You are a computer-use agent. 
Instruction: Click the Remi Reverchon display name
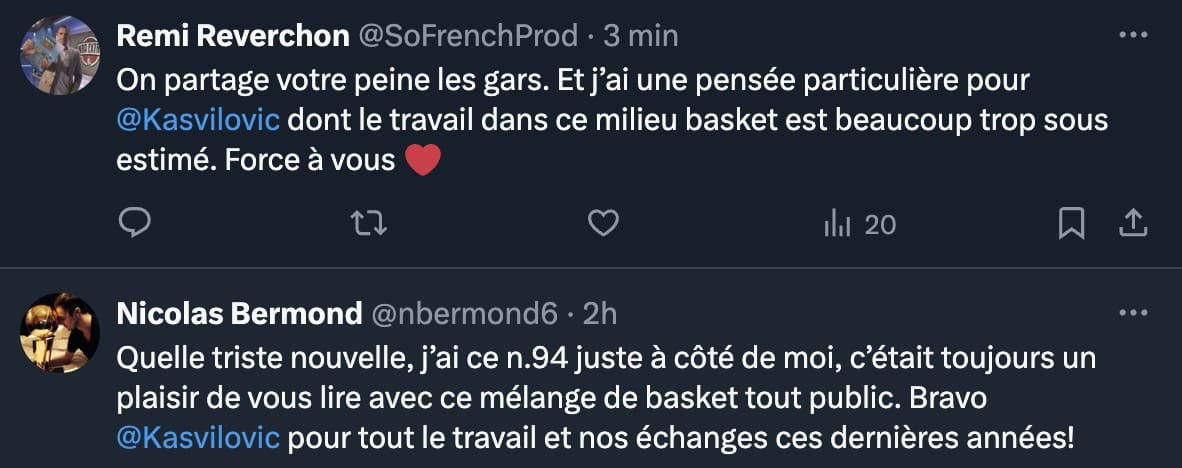coord(231,36)
